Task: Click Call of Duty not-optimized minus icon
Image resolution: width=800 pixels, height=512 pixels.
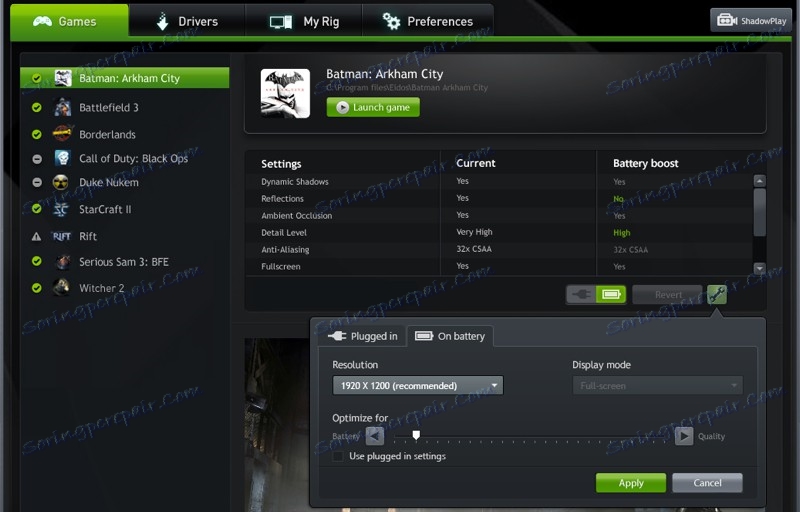Action: point(37,159)
